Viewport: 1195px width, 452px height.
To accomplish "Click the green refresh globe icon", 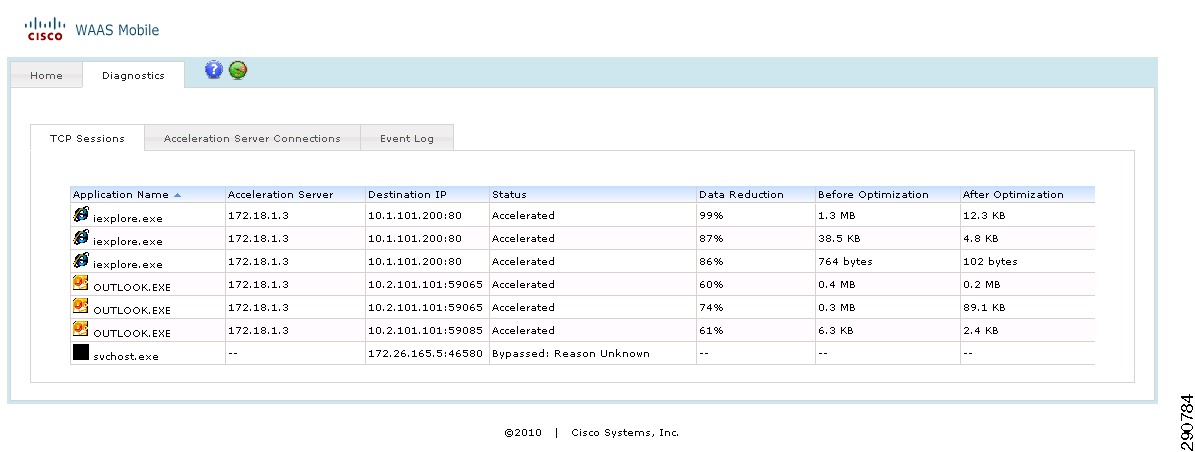I will click(238, 70).
